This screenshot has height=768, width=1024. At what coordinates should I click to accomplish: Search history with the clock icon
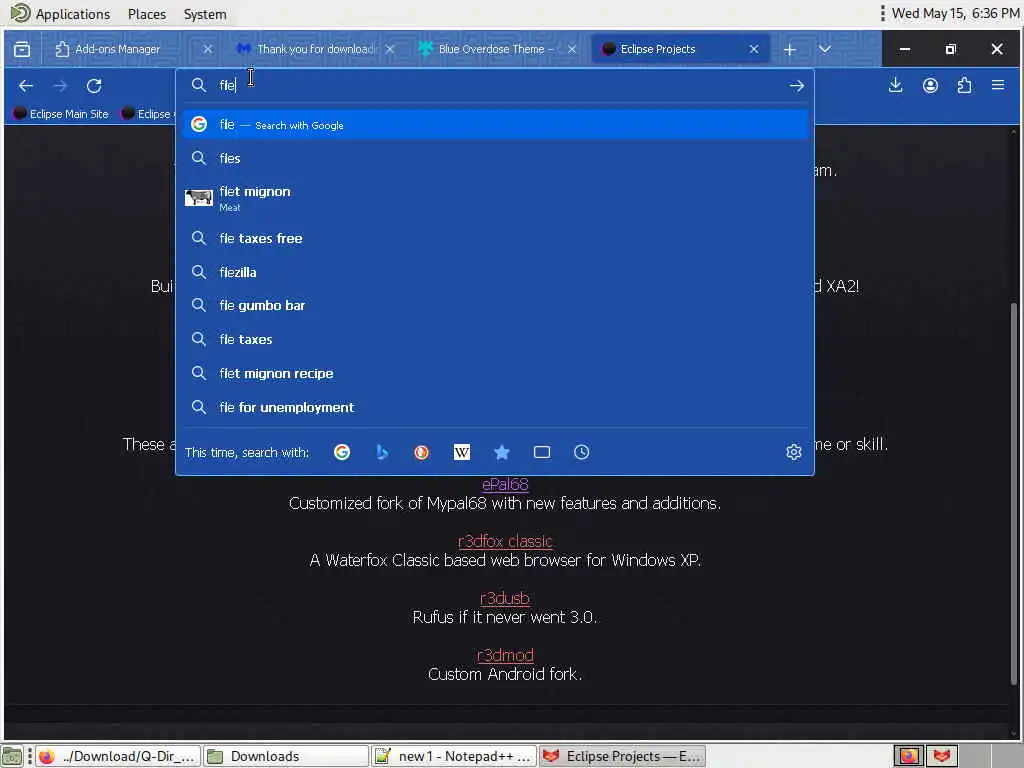tap(581, 452)
